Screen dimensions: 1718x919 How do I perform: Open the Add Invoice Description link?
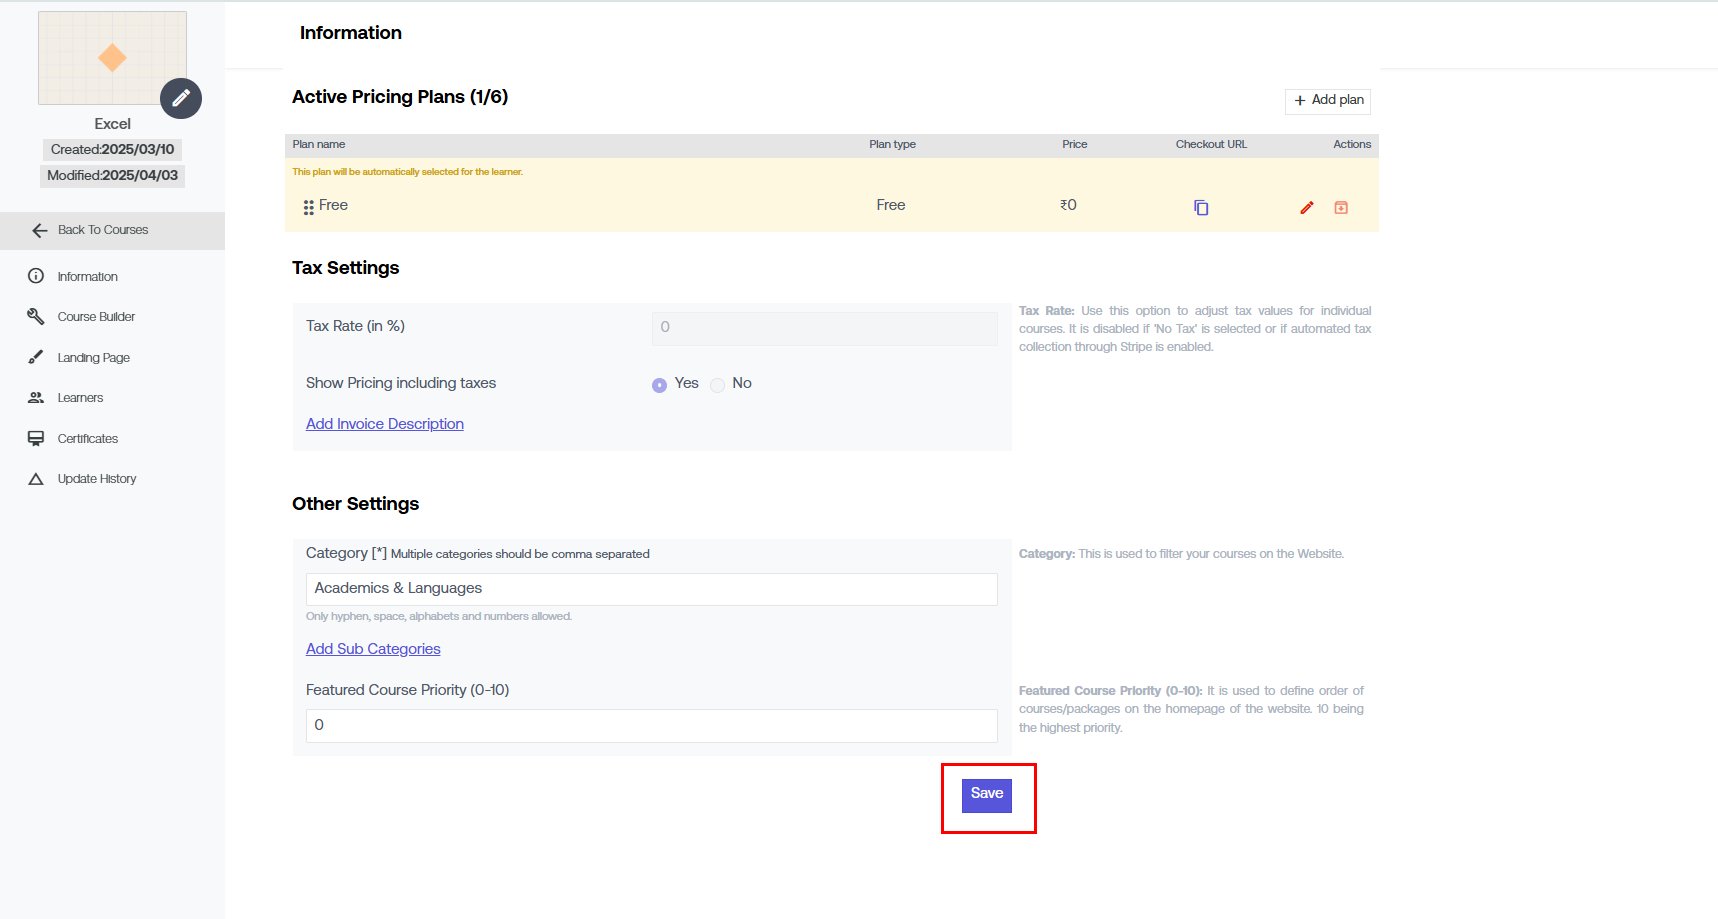pyautogui.click(x=384, y=424)
